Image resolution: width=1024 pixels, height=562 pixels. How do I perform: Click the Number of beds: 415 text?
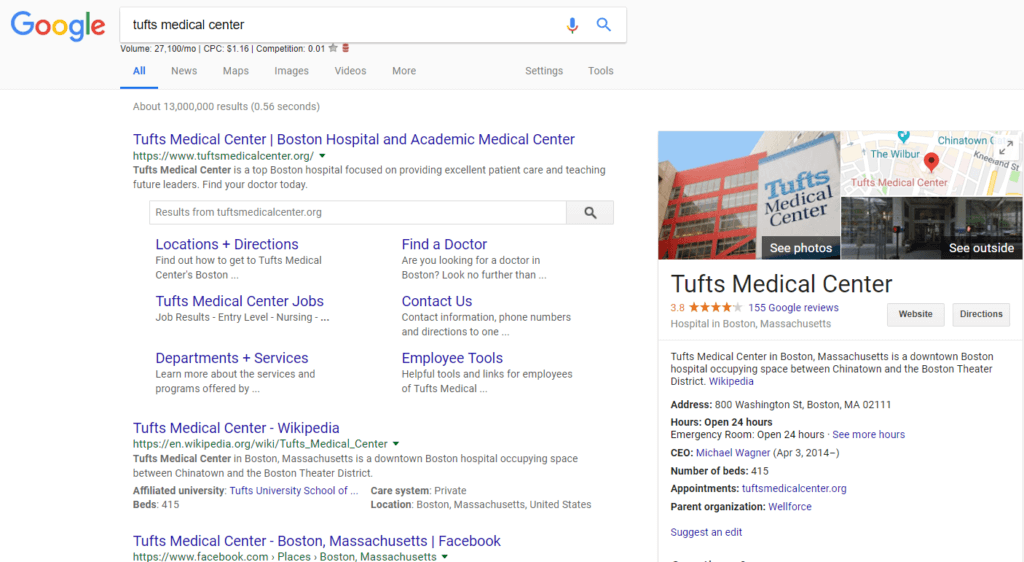[719, 471]
